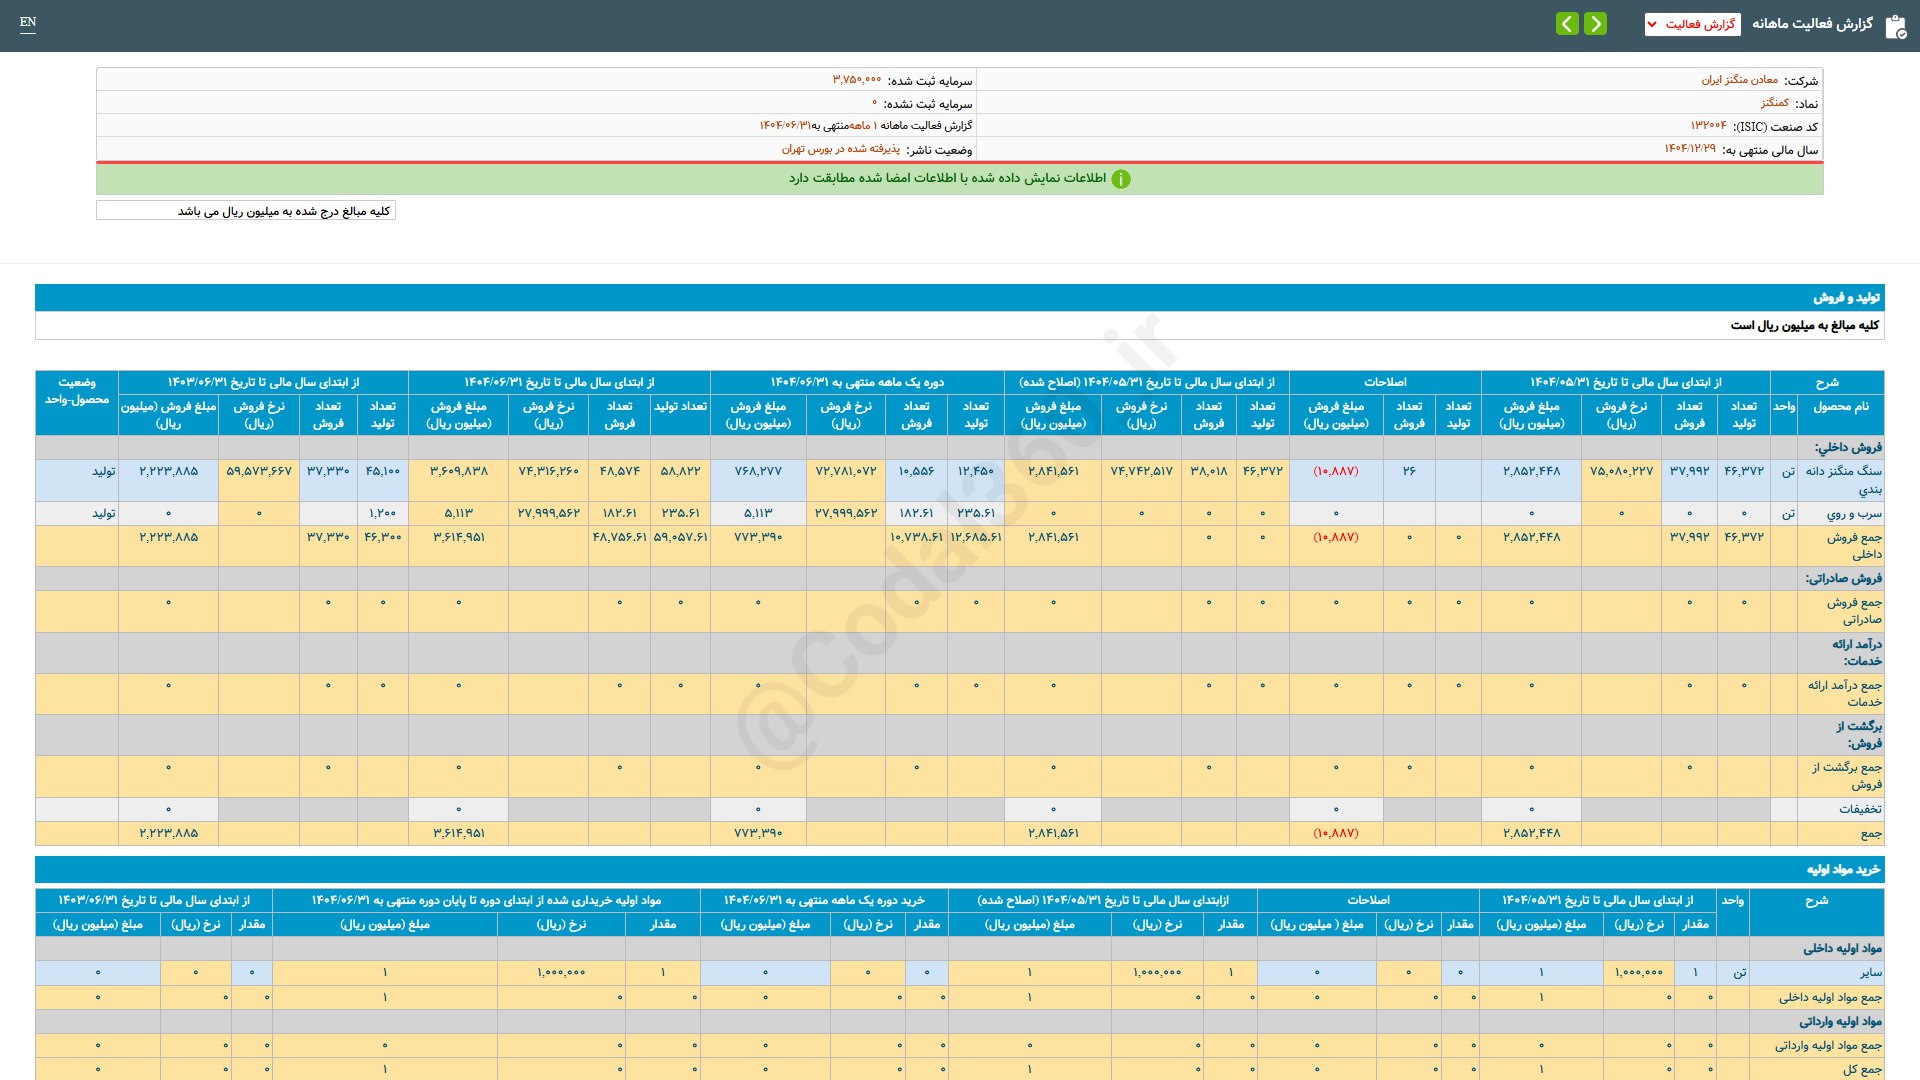Click the clipboard report icon in header
The width and height of the screenshot is (1920, 1080).
coord(1895,26)
